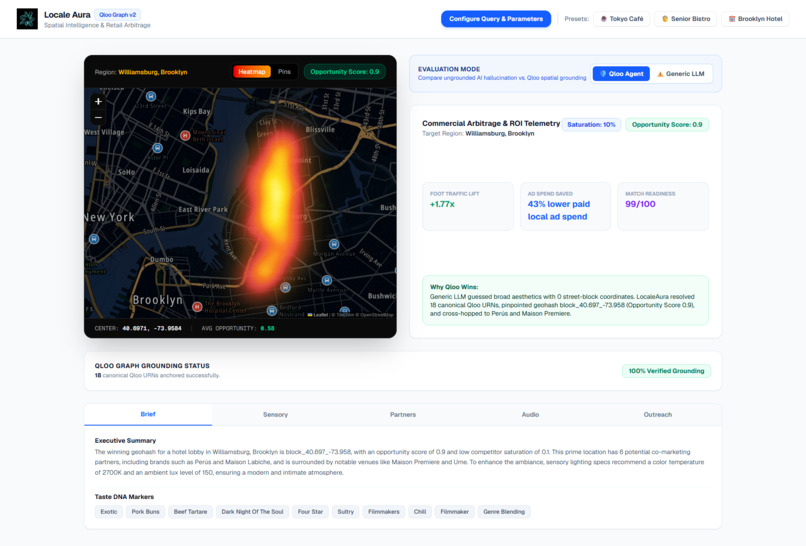806x546 pixels.
Task: Click the Morgan Avenue subway station marker
Action: pos(334,244)
